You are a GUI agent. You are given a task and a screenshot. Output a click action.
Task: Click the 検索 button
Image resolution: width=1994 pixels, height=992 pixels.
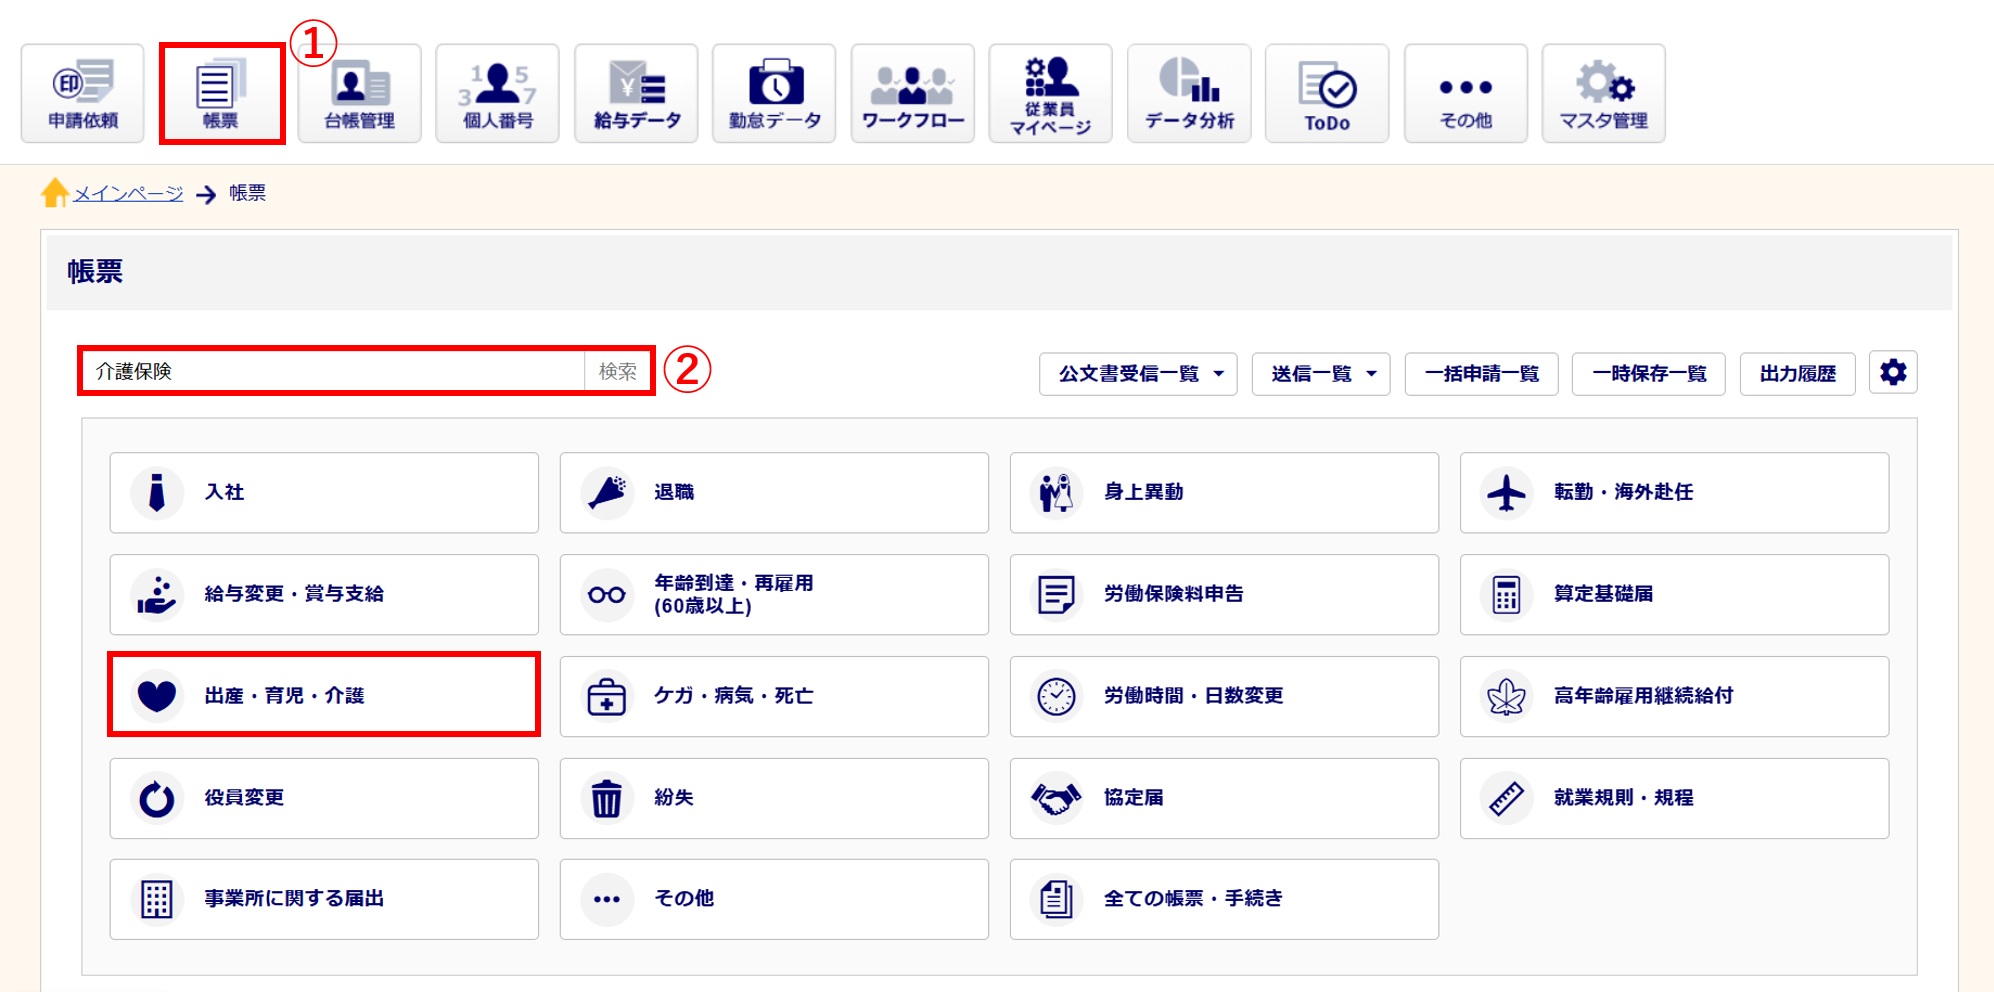pos(617,371)
